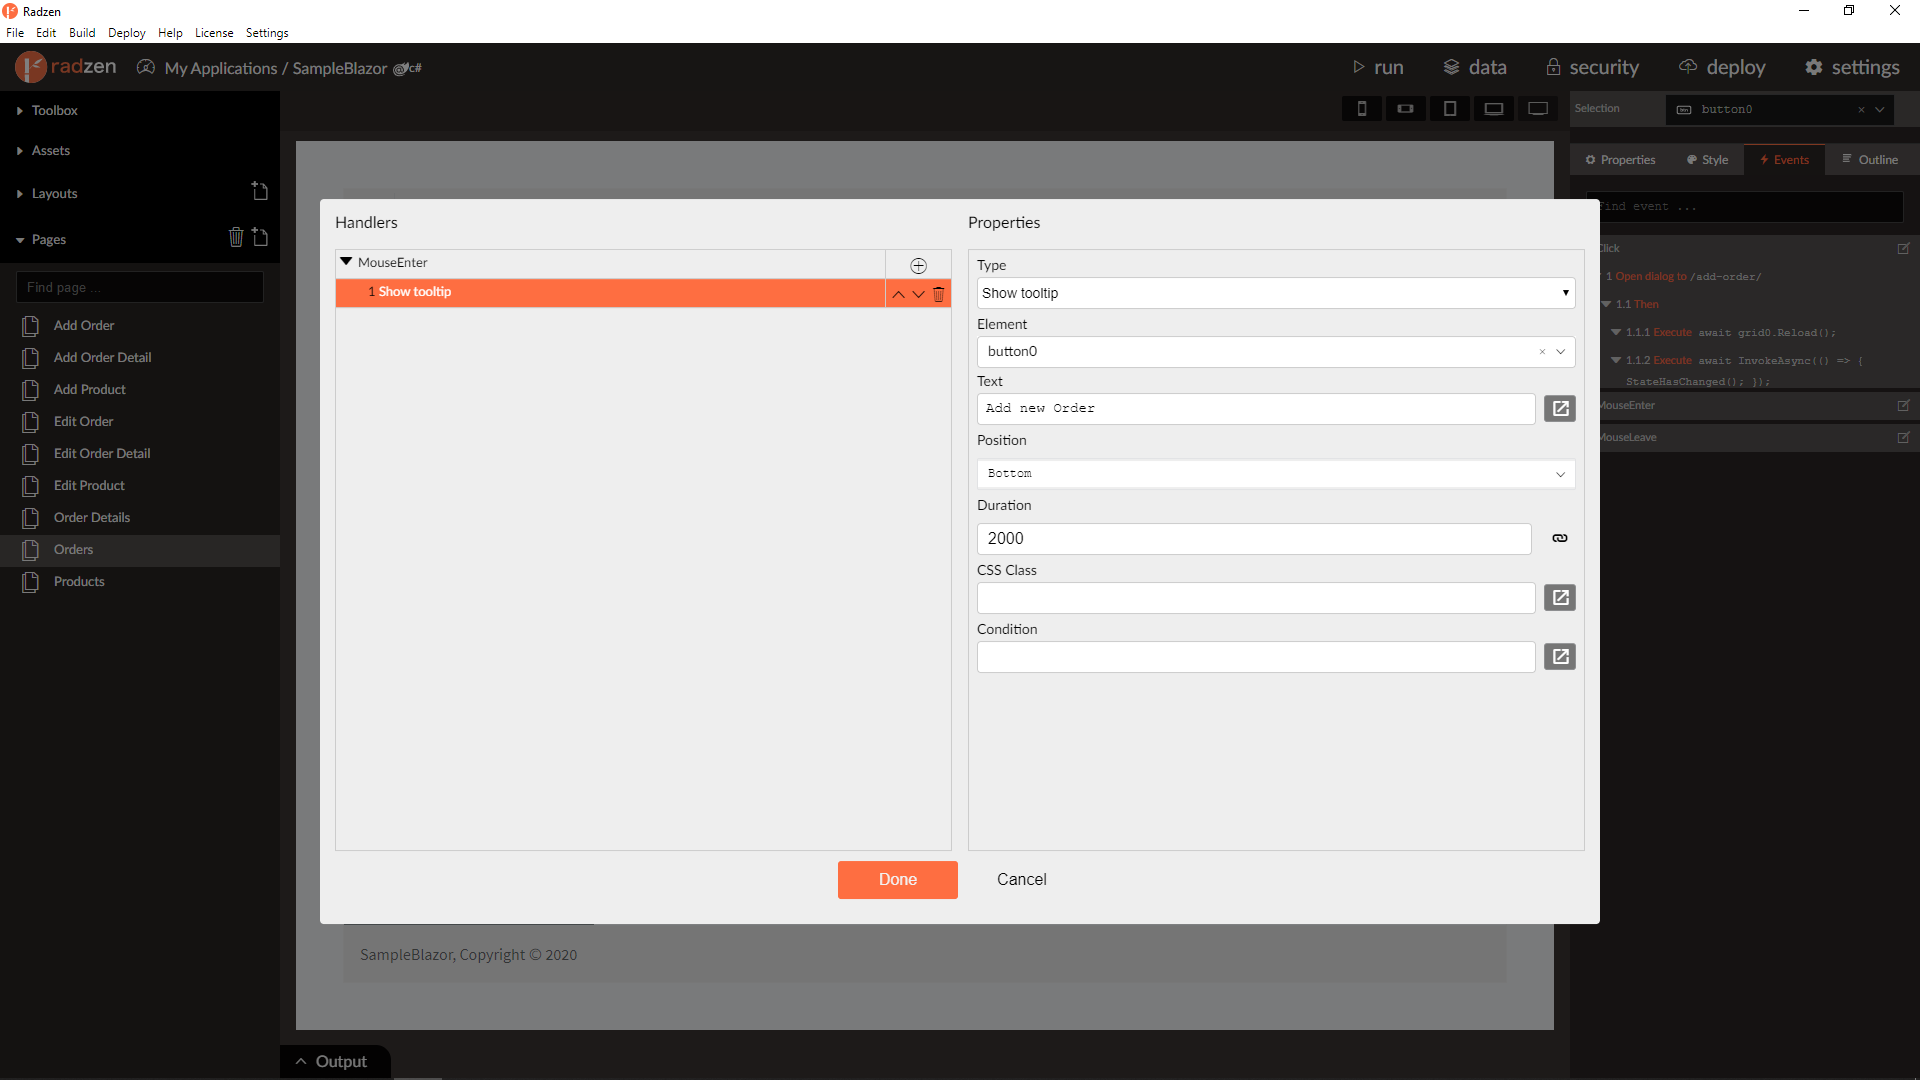Open expression editor for Condition

click(x=1560, y=657)
